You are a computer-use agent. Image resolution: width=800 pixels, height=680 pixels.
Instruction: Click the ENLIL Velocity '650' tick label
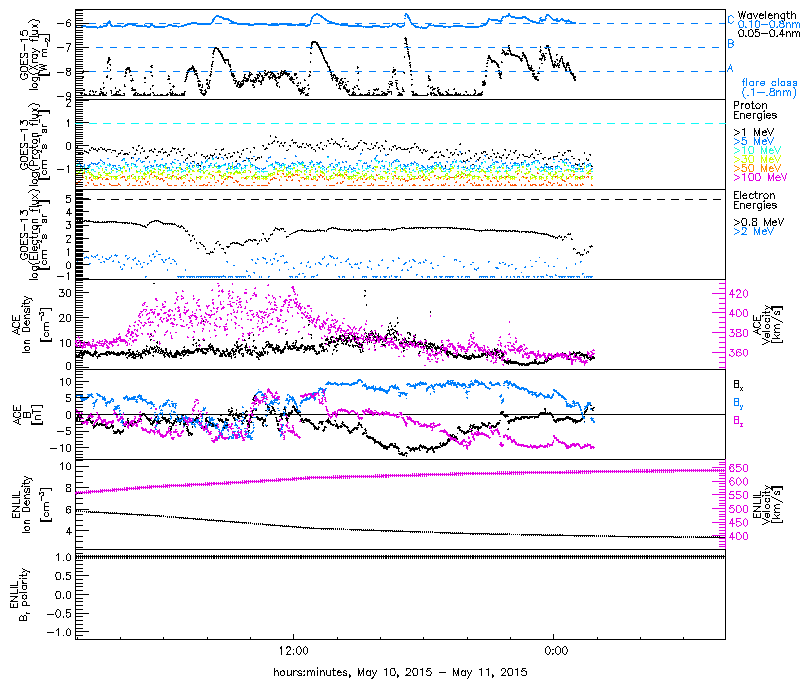pos(739,468)
